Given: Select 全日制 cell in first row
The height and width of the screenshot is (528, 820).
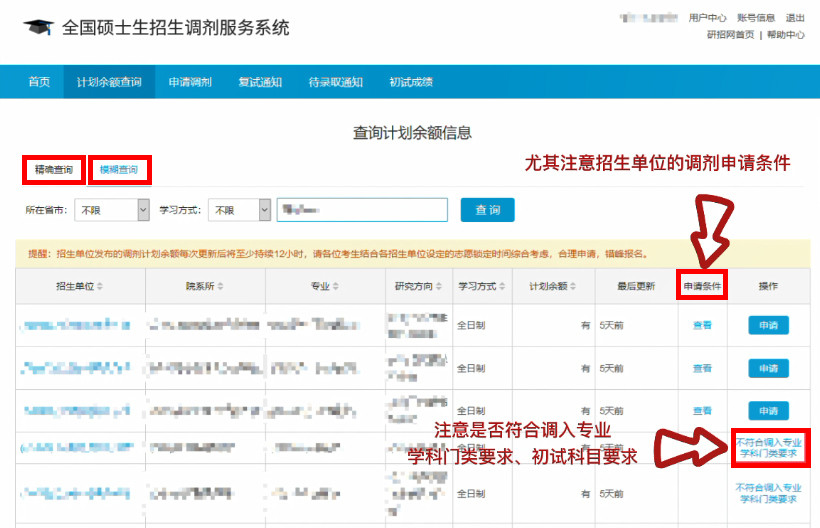Looking at the screenshot, I should (471, 325).
